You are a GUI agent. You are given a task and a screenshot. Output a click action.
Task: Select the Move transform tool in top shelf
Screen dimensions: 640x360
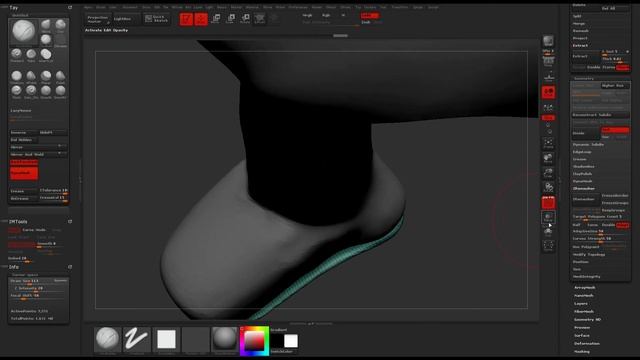(x=216, y=19)
